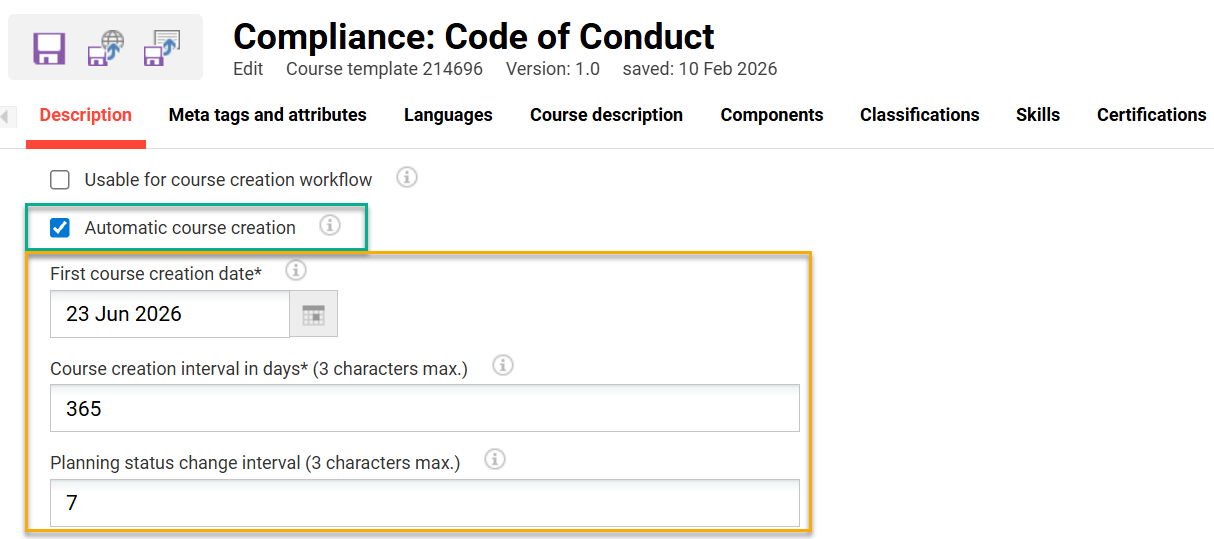Open the Certifications tab
The width and height of the screenshot is (1214, 539).
click(1152, 115)
